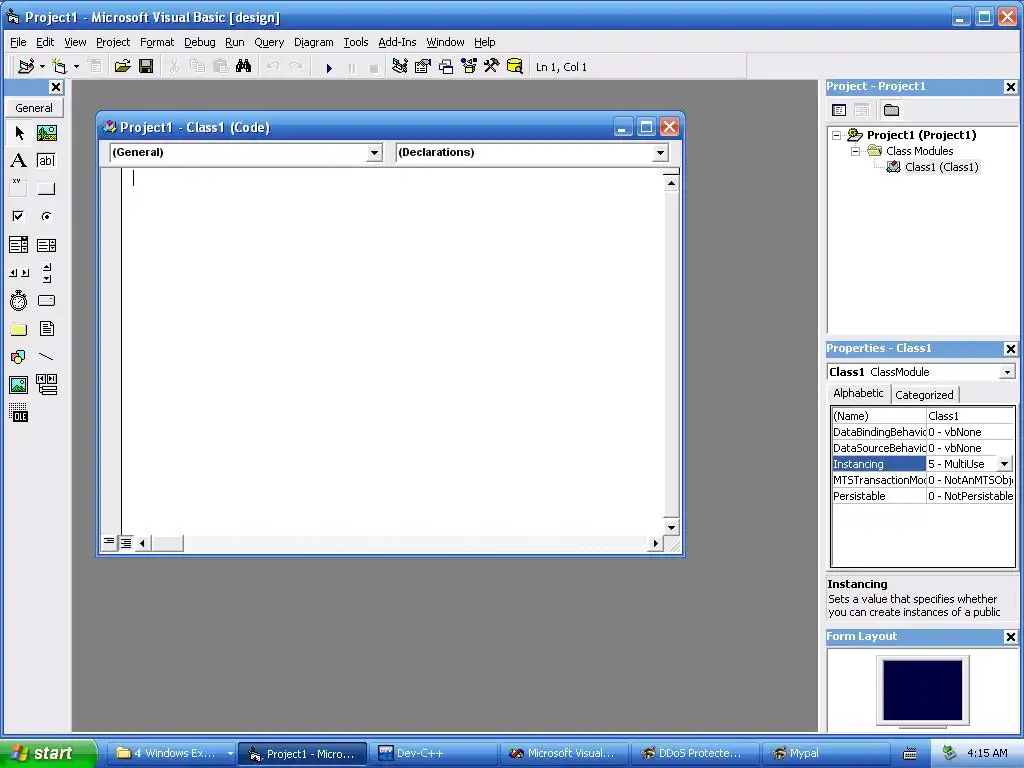Click the Windows start button
This screenshot has width=1024, height=768.
[x=47, y=753]
